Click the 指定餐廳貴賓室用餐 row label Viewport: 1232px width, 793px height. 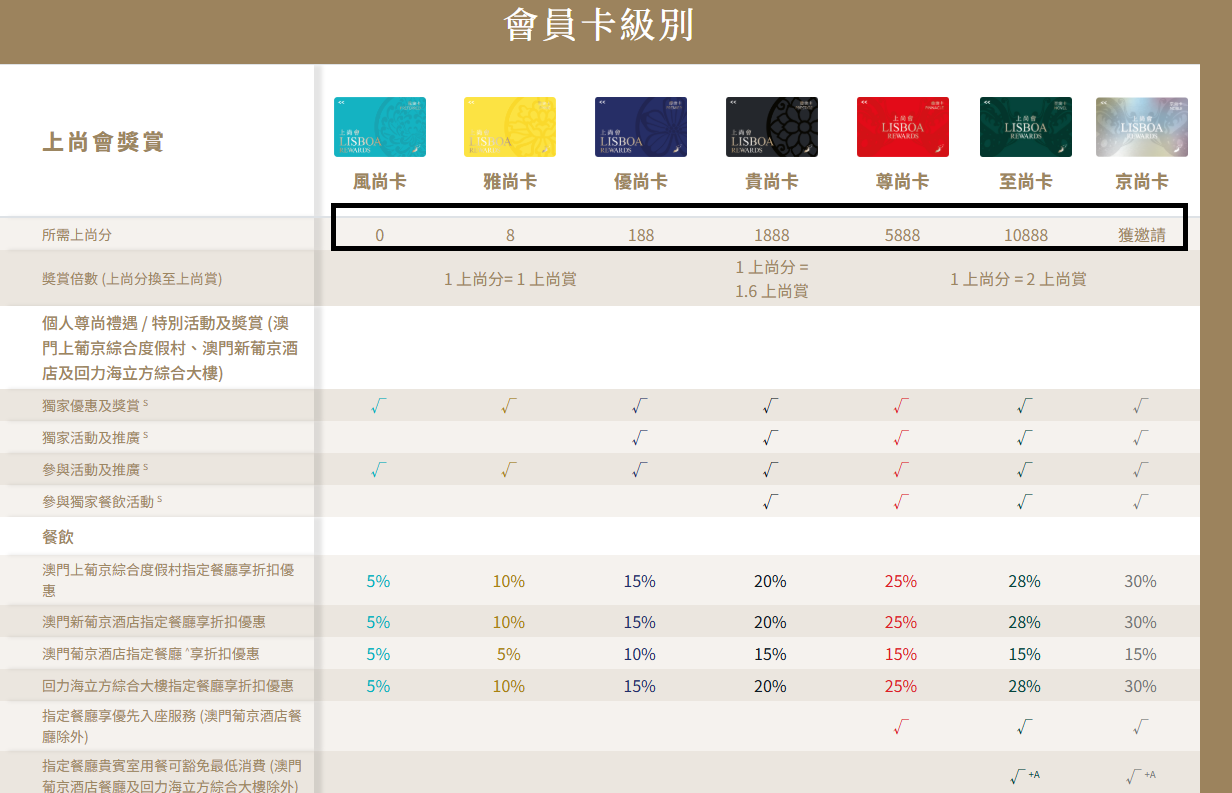[171, 776]
